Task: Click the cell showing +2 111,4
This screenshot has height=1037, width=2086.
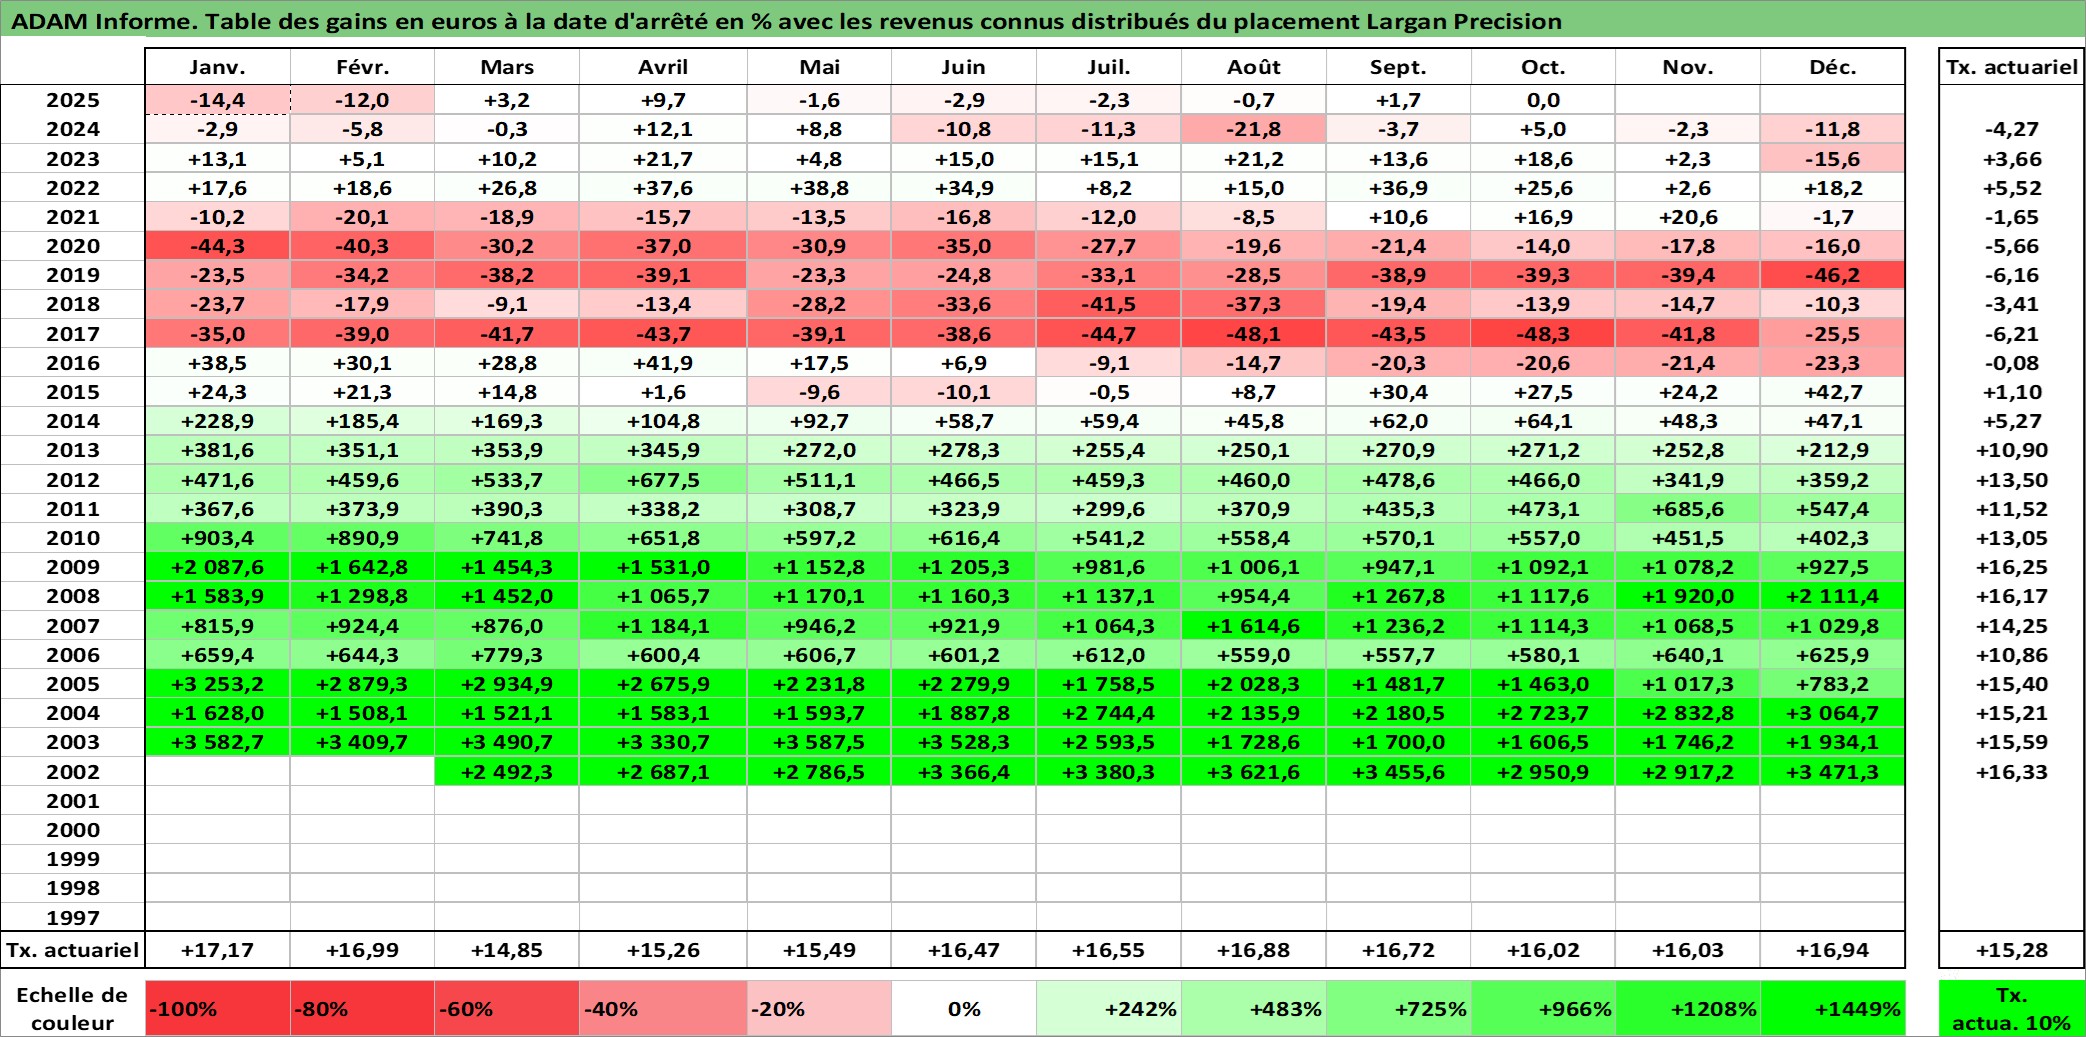Action: click(1833, 596)
